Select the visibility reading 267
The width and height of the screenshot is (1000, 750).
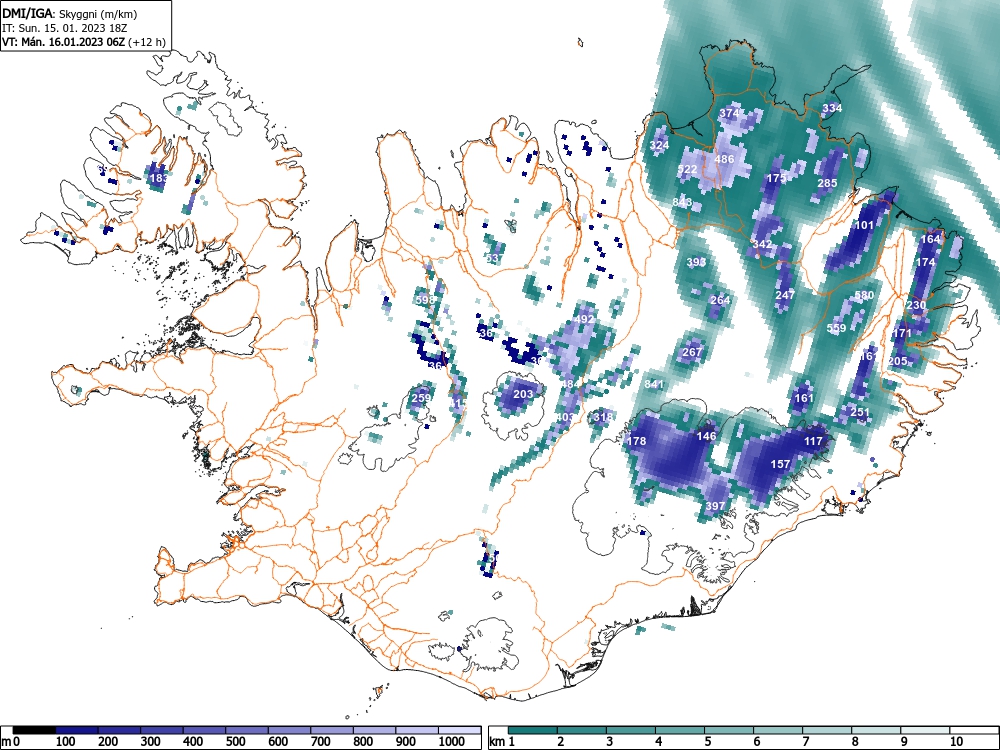692,352
